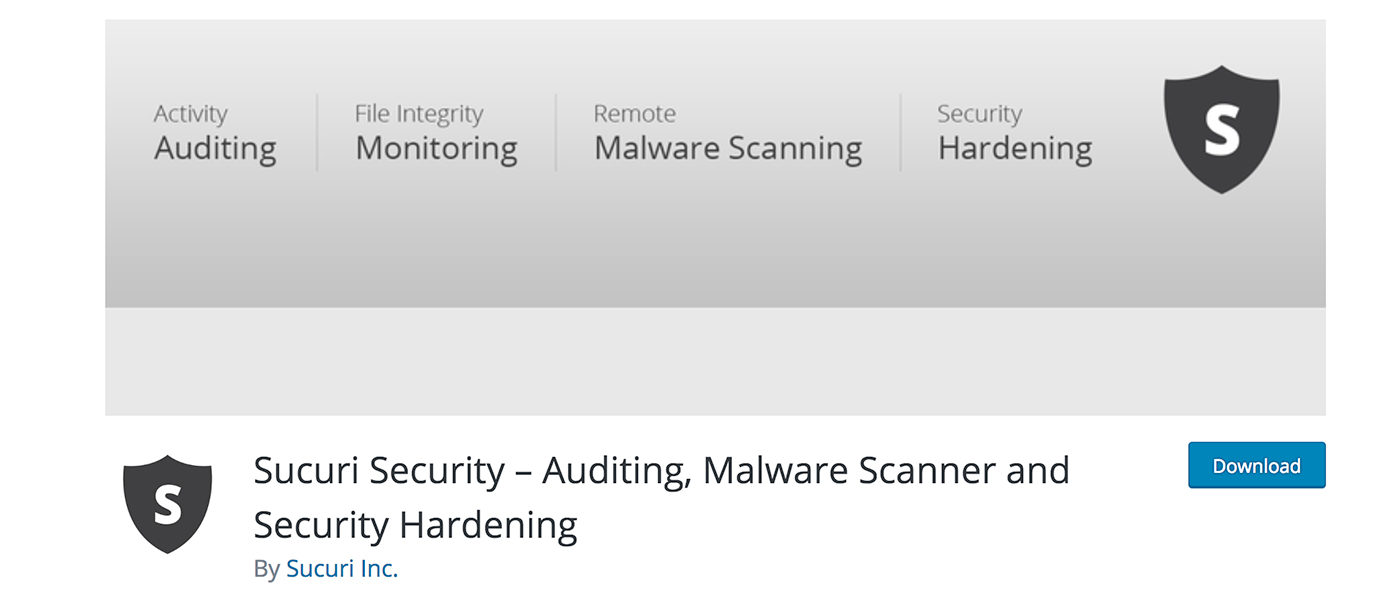Select the "Hardening" word in banner
Screen dimensions: 1400x608
tap(1015, 149)
